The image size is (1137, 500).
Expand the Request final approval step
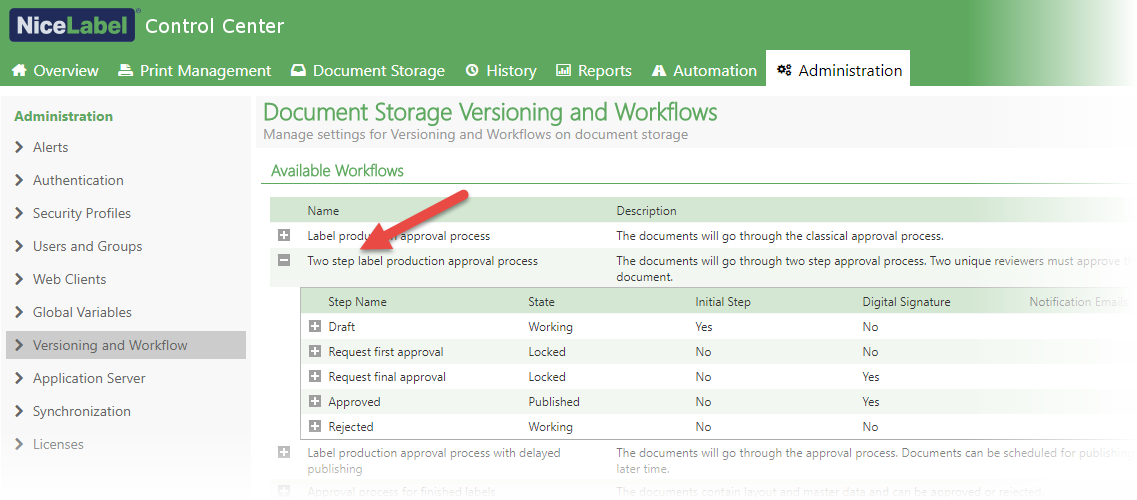pos(315,377)
